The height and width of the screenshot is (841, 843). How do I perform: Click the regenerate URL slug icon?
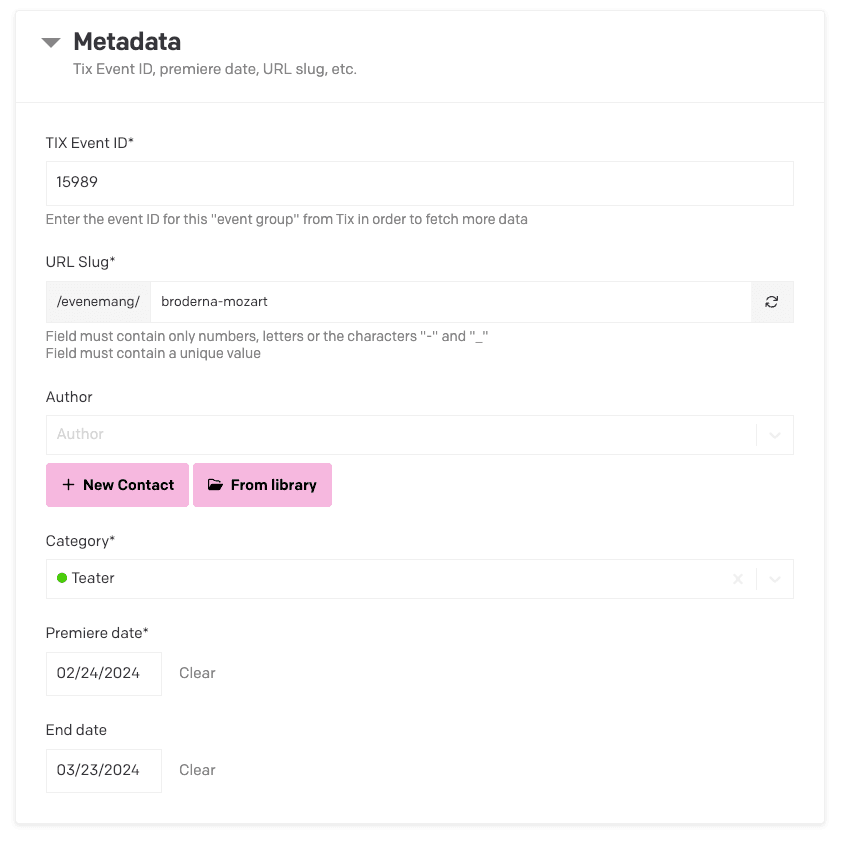(772, 302)
